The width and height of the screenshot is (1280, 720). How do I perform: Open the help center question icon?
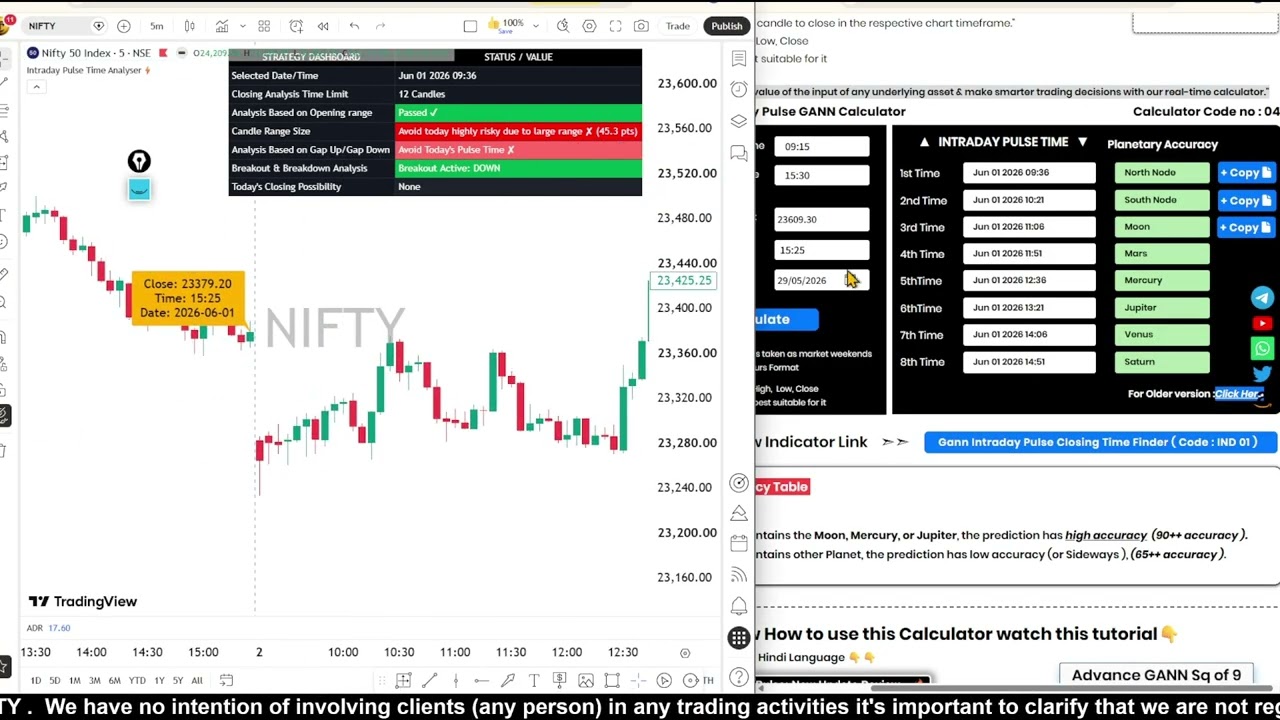point(738,676)
